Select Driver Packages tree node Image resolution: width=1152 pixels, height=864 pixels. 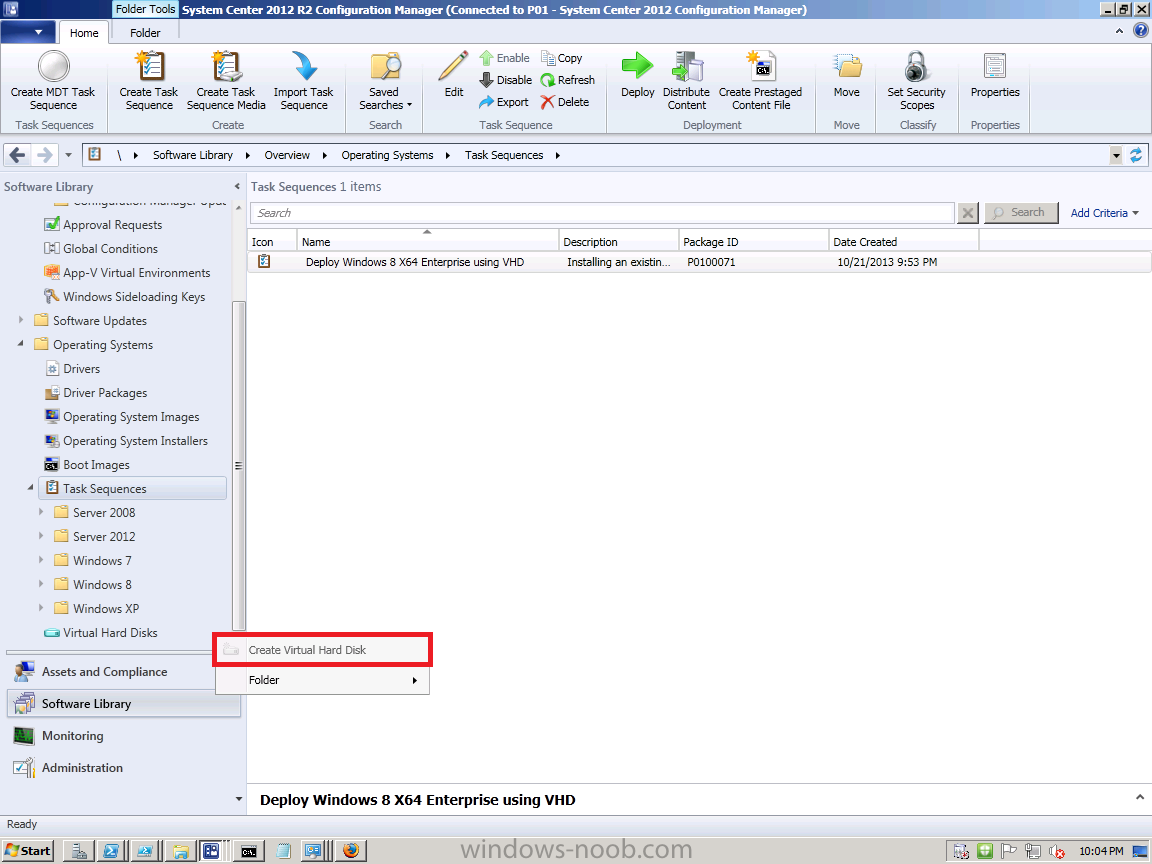(x=105, y=393)
